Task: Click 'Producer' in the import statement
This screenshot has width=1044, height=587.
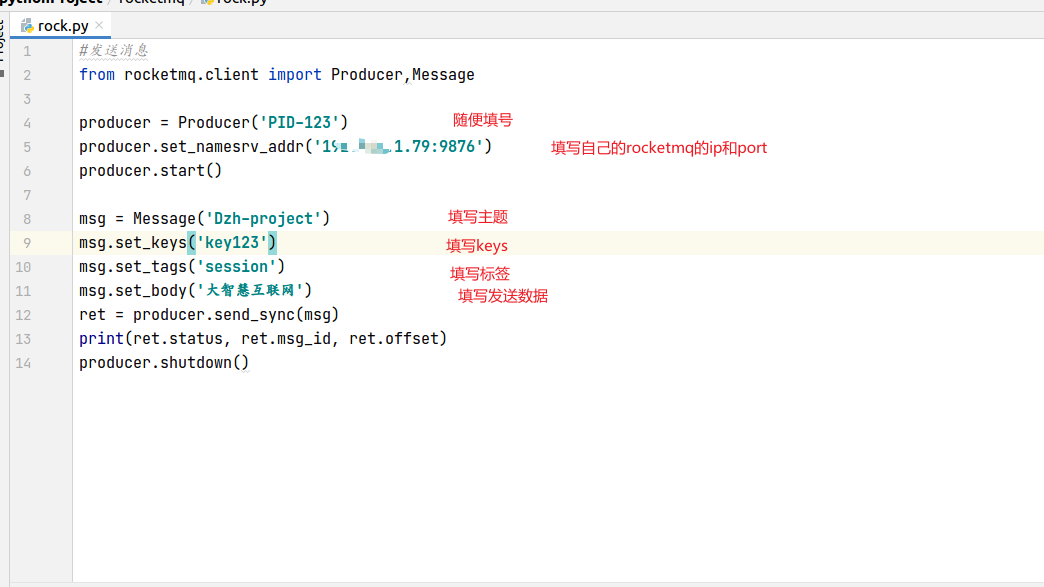Action: (367, 75)
